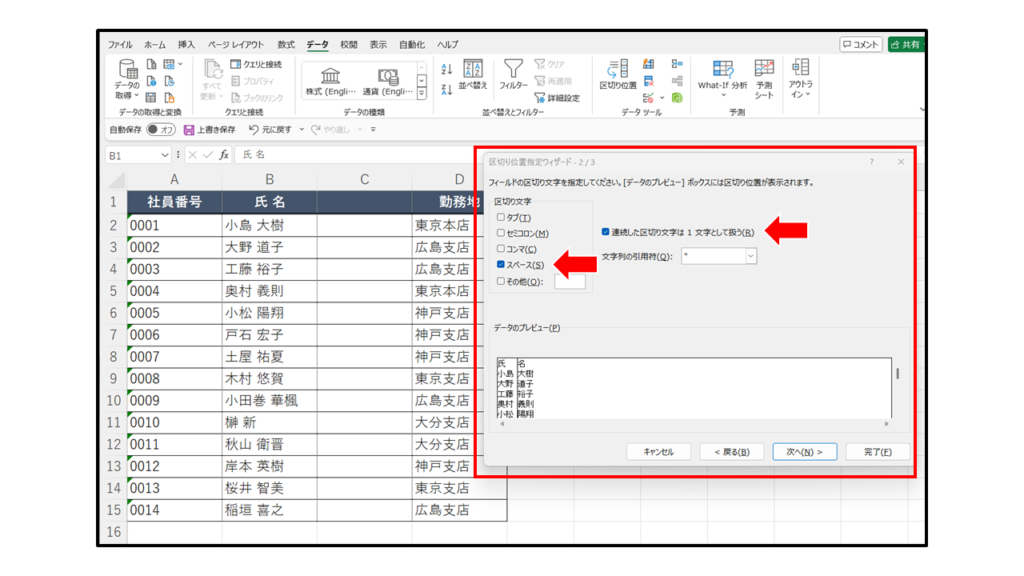This screenshot has height=576, width=1024.
Task: Click the Existing Connections icon
Action: point(170,98)
